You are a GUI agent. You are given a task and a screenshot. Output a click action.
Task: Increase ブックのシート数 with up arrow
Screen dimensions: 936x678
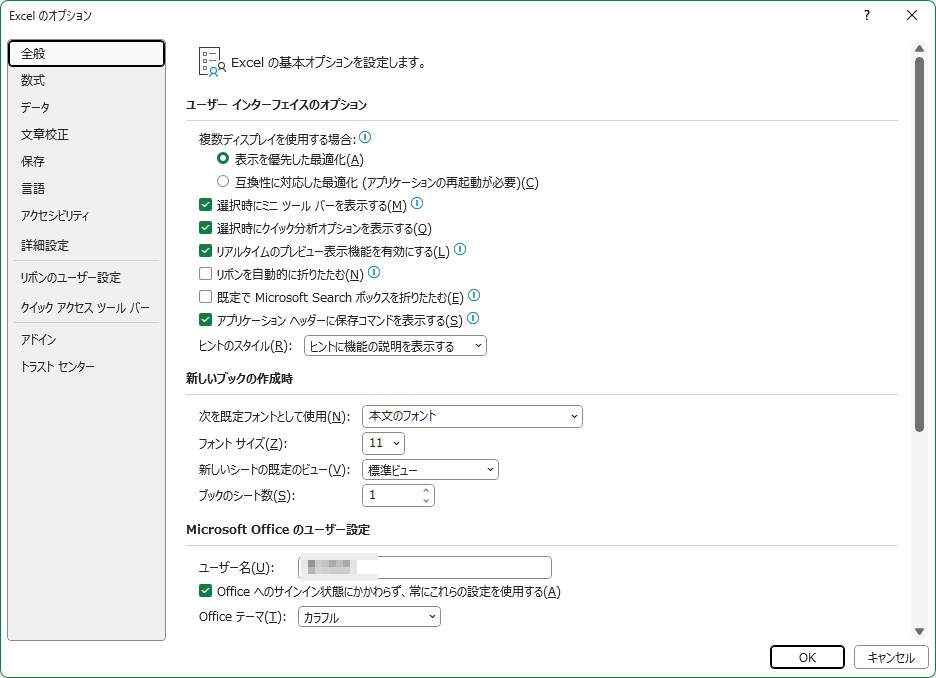(x=426, y=490)
